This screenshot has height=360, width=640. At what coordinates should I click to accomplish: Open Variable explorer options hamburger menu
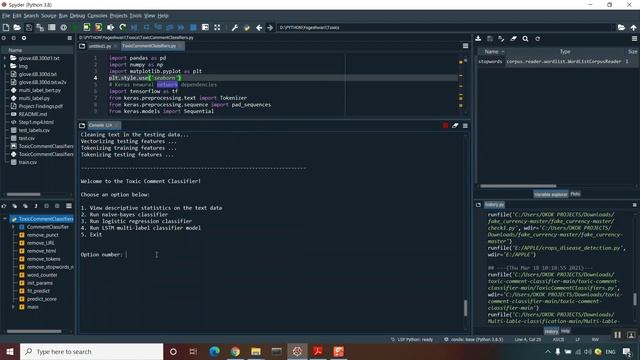tap(634, 38)
